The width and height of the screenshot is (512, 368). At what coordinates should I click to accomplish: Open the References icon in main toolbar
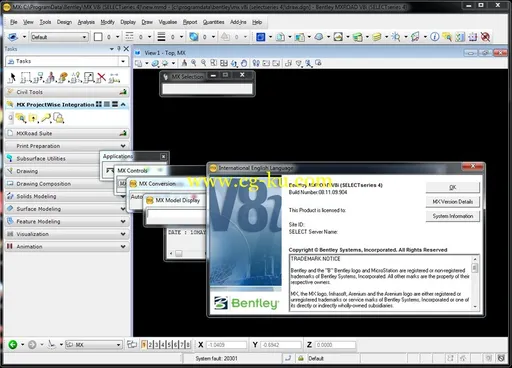tap(280, 37)
